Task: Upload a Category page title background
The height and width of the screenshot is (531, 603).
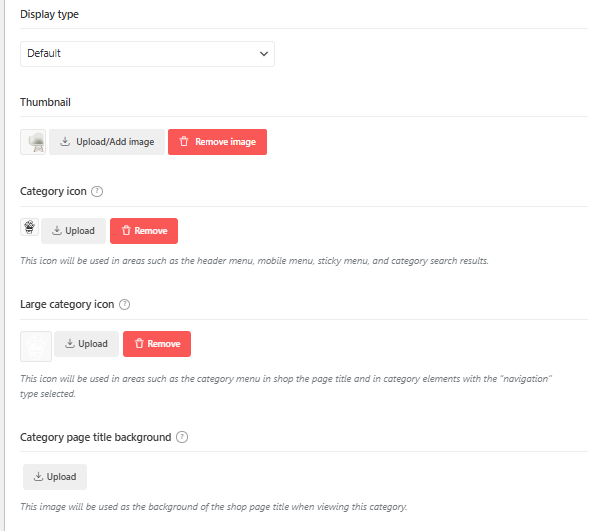Action: click(55, 477)
